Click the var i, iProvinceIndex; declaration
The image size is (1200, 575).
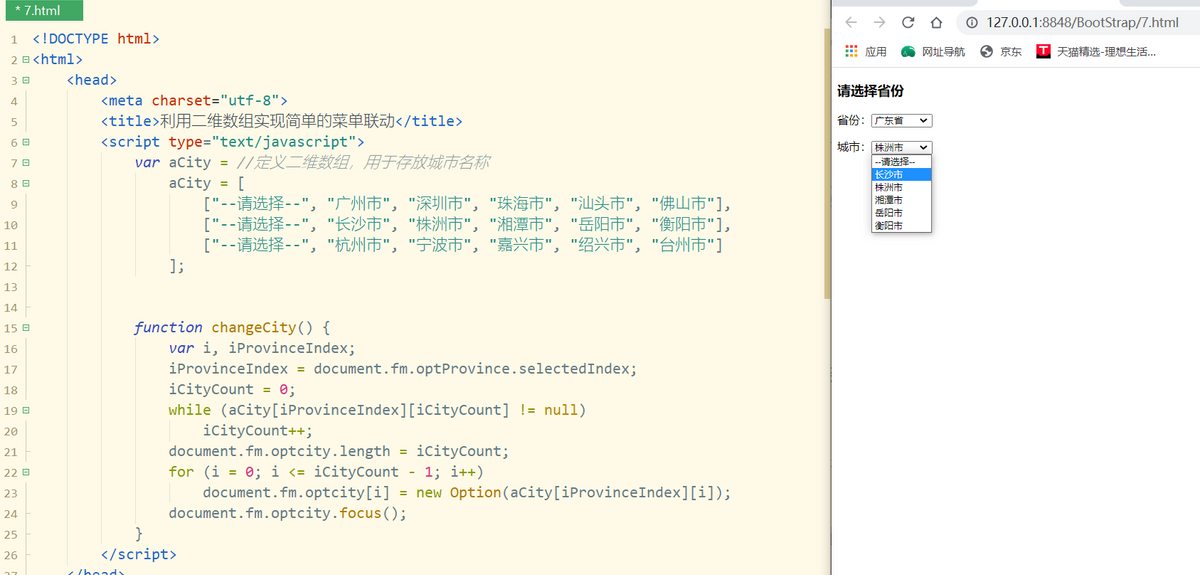pos(262,348)
